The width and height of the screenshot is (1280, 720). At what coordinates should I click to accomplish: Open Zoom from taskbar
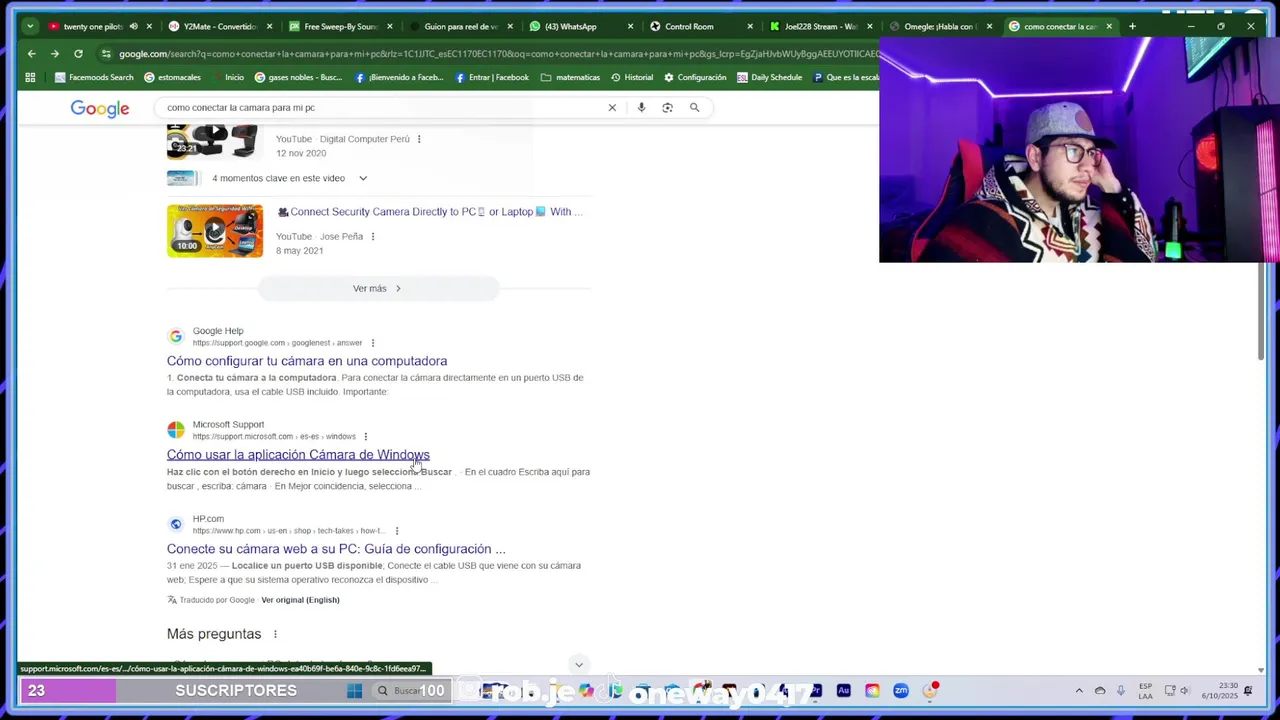click(x=901, y=690)
